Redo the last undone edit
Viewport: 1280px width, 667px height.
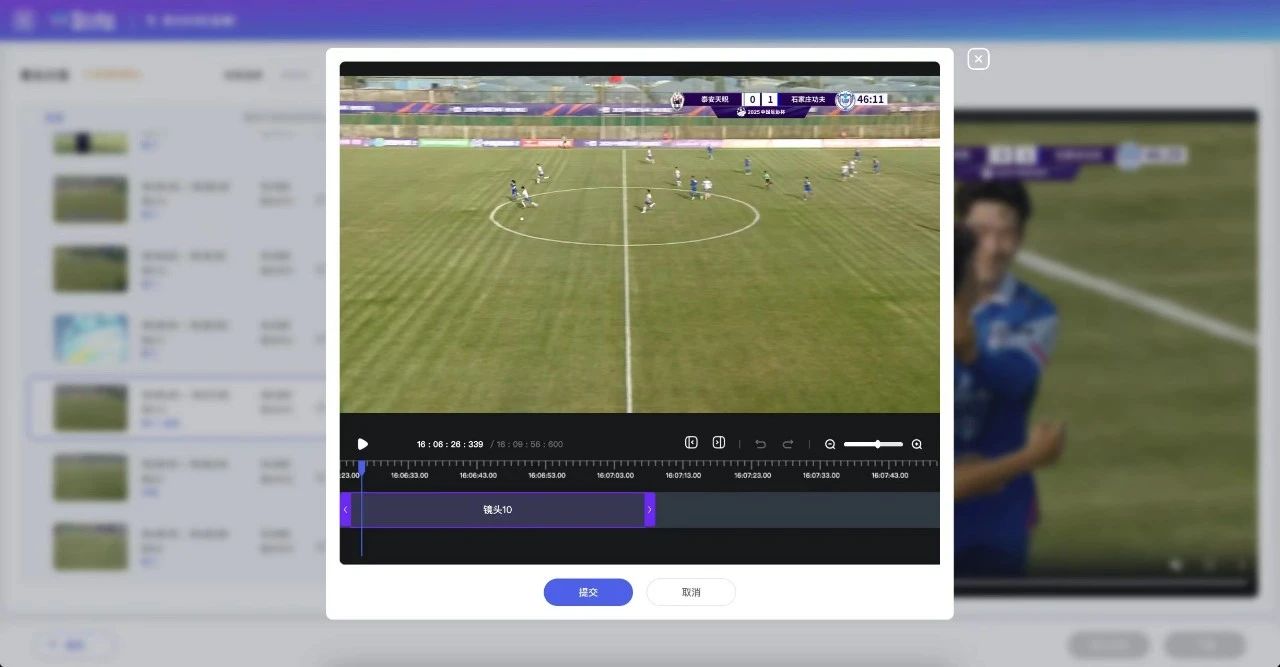pos(788,444)
